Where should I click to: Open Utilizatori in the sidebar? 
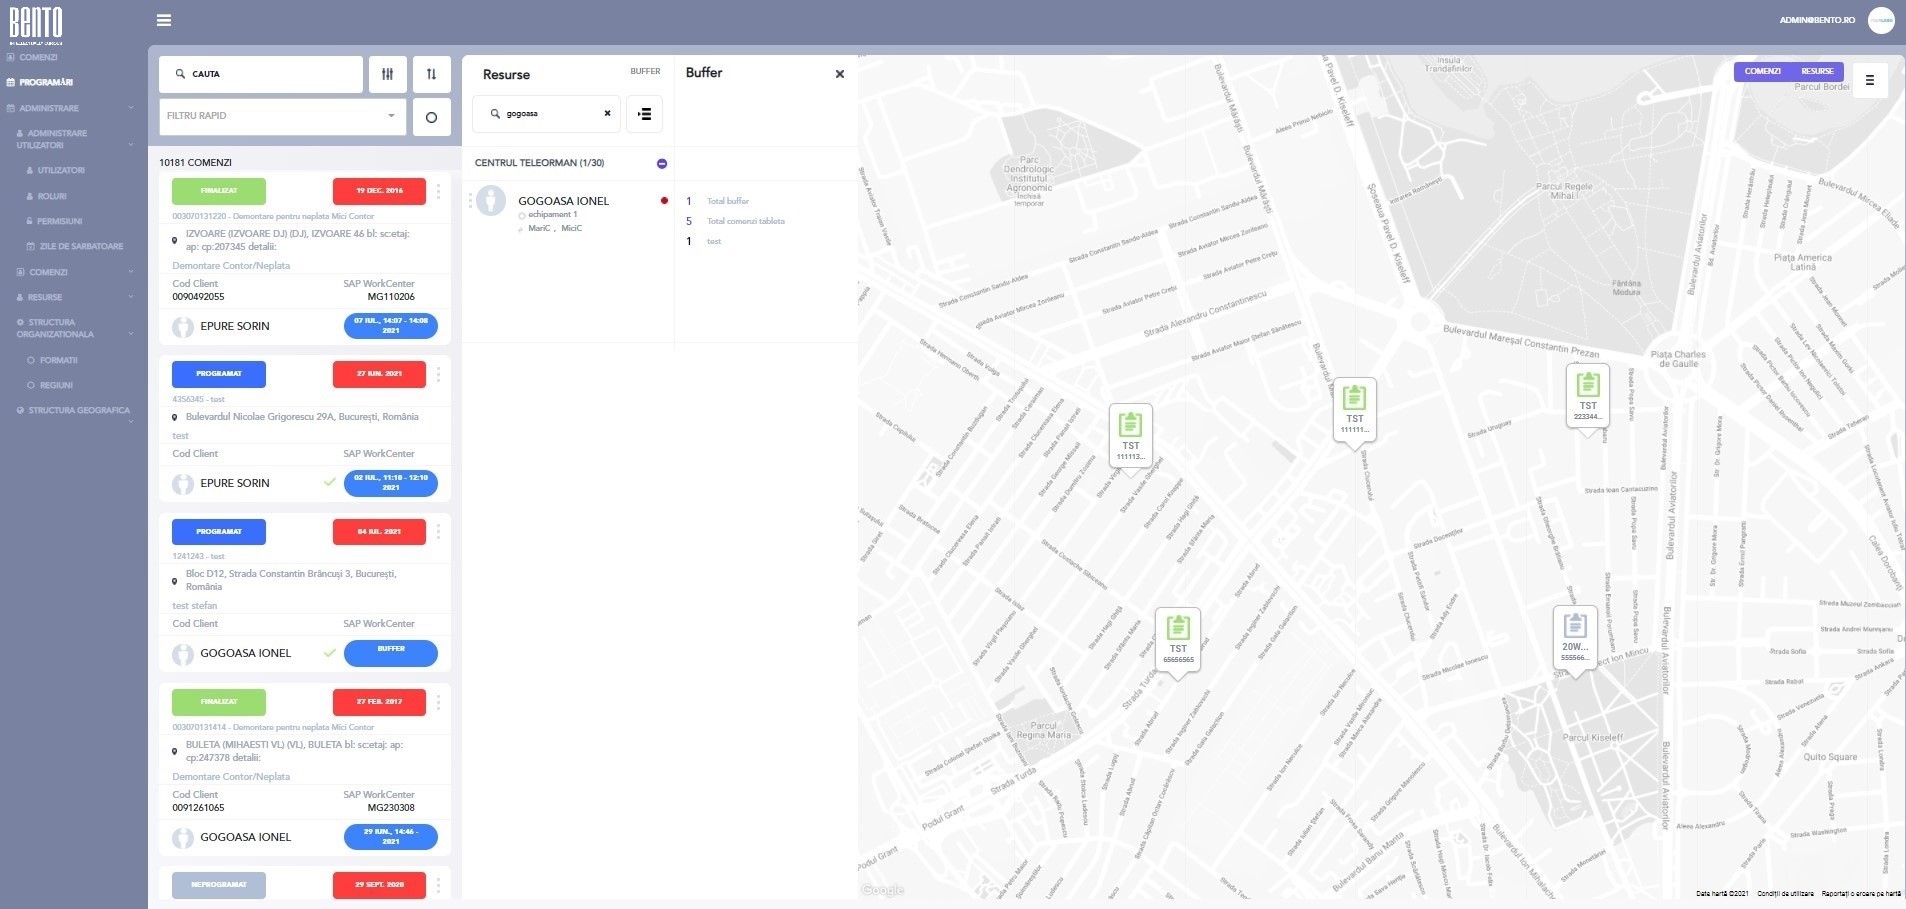[61, 170]
